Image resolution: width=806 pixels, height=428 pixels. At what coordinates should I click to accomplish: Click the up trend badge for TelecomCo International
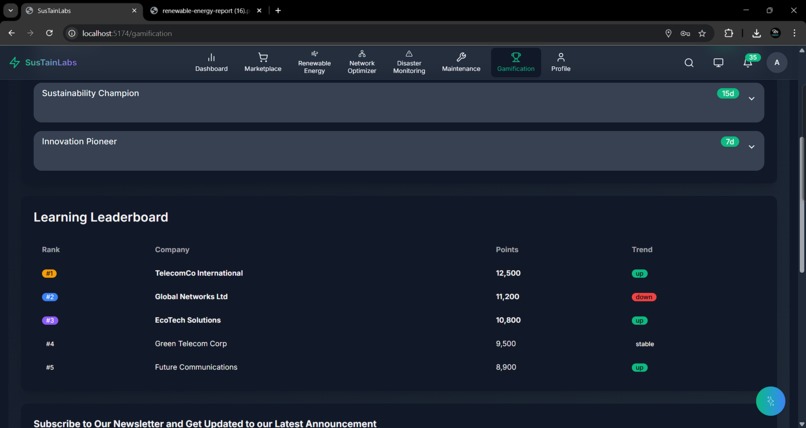point(639,273)
